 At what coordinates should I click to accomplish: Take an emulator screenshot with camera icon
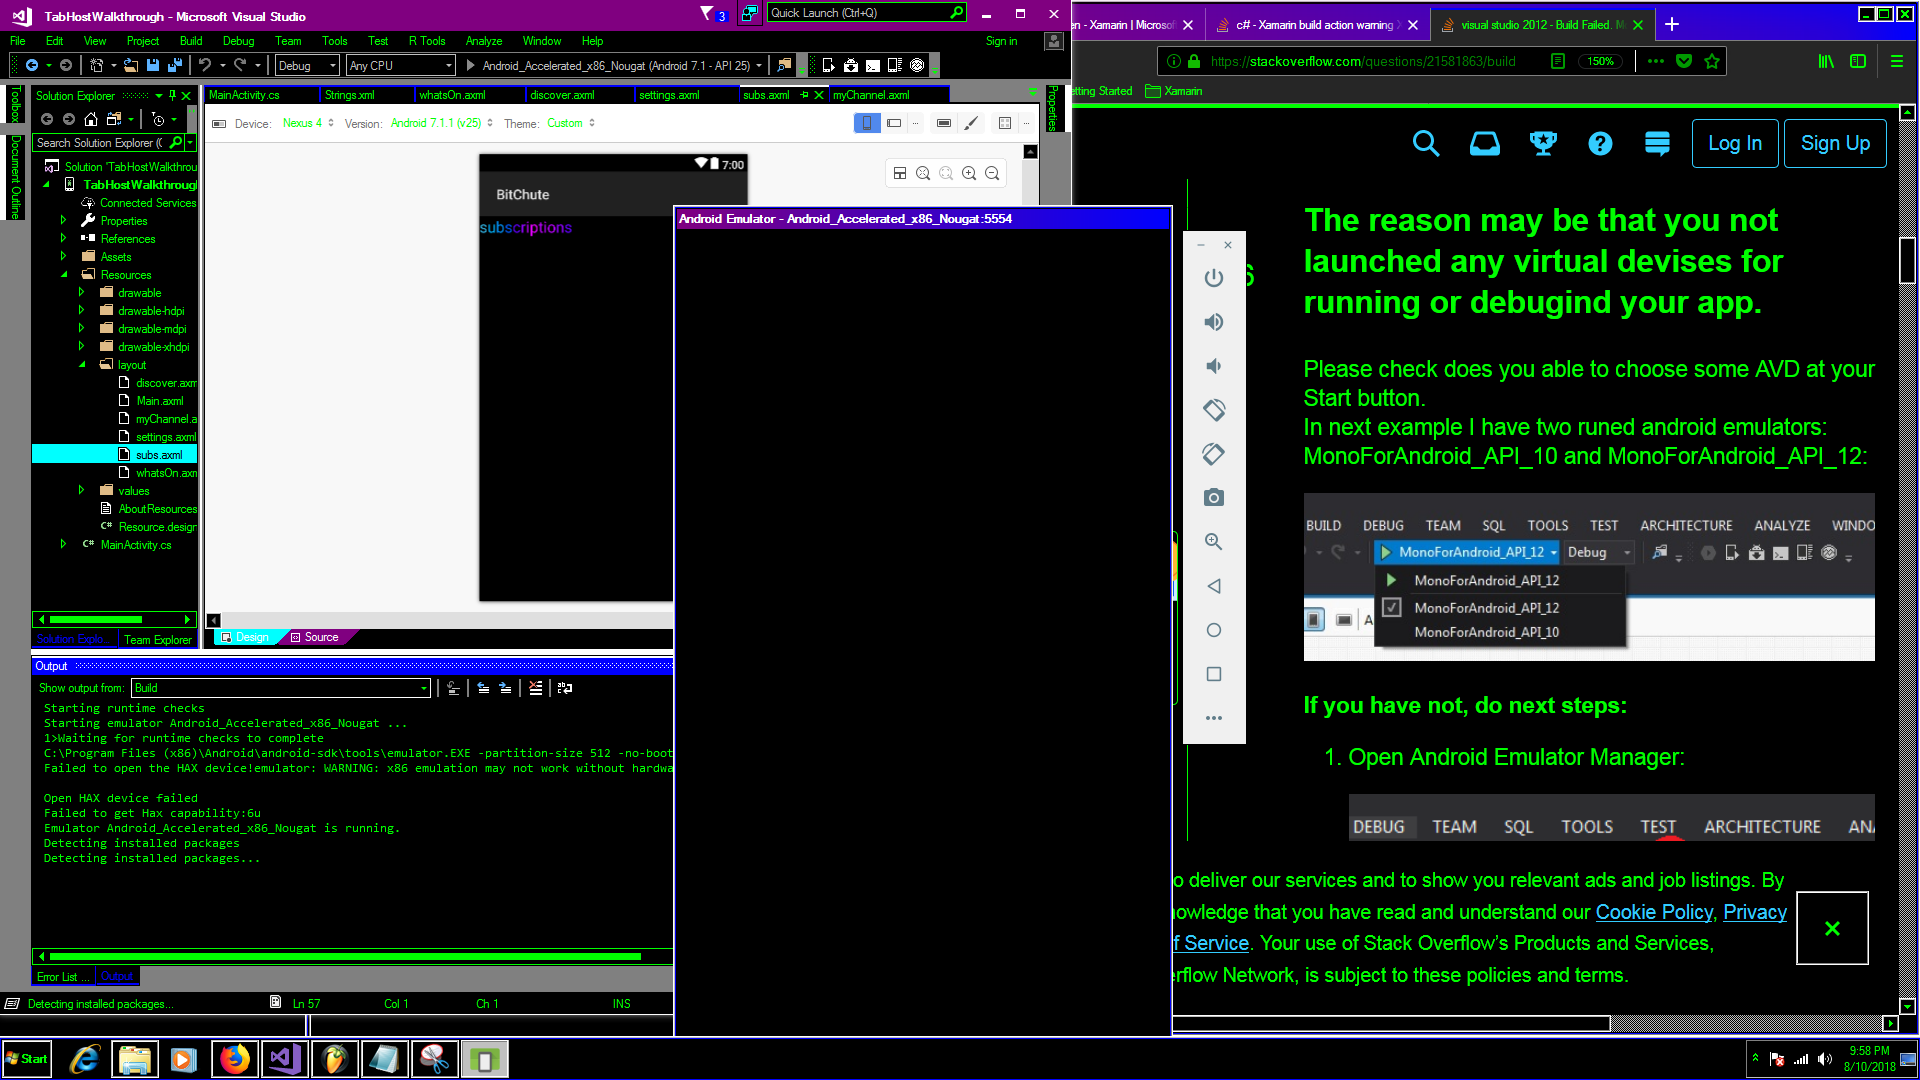point(1214,498)
